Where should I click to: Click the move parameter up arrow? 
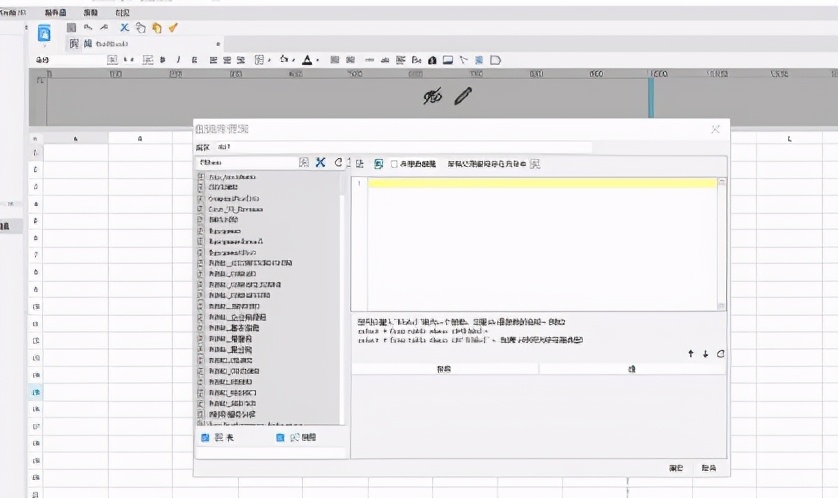click(690, 354)
